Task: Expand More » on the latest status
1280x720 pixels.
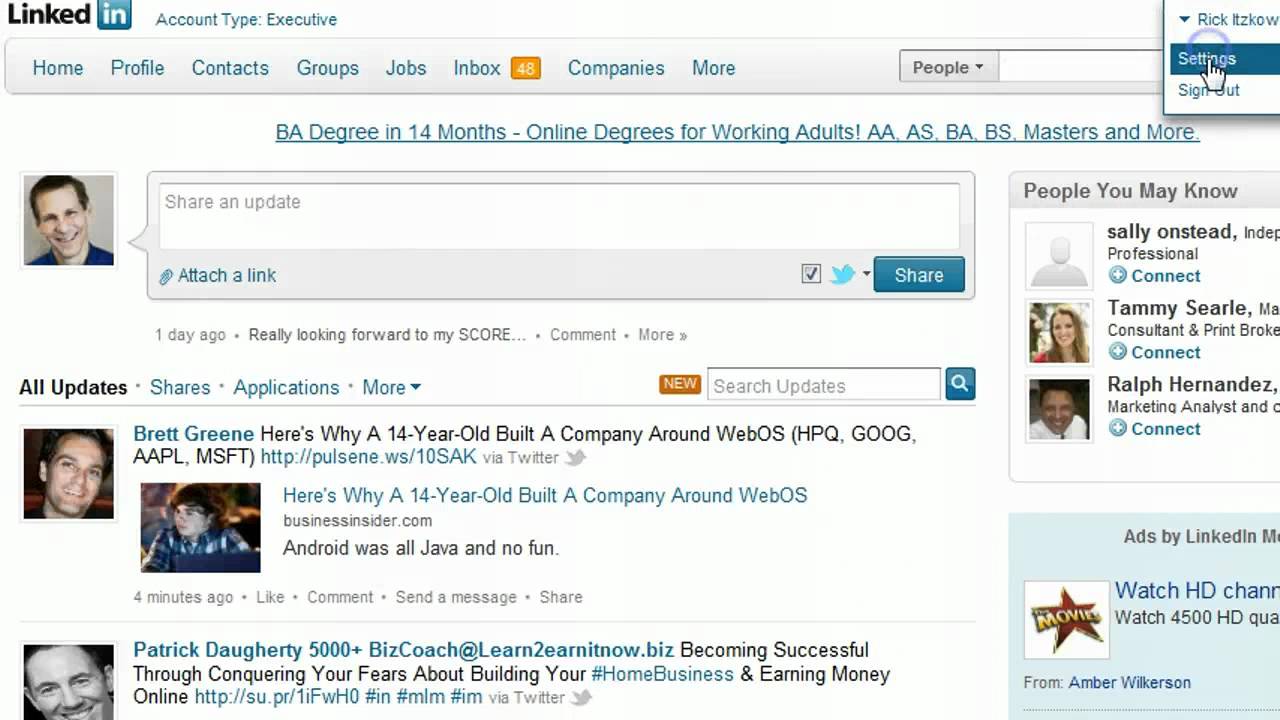Action: (662, 335)
